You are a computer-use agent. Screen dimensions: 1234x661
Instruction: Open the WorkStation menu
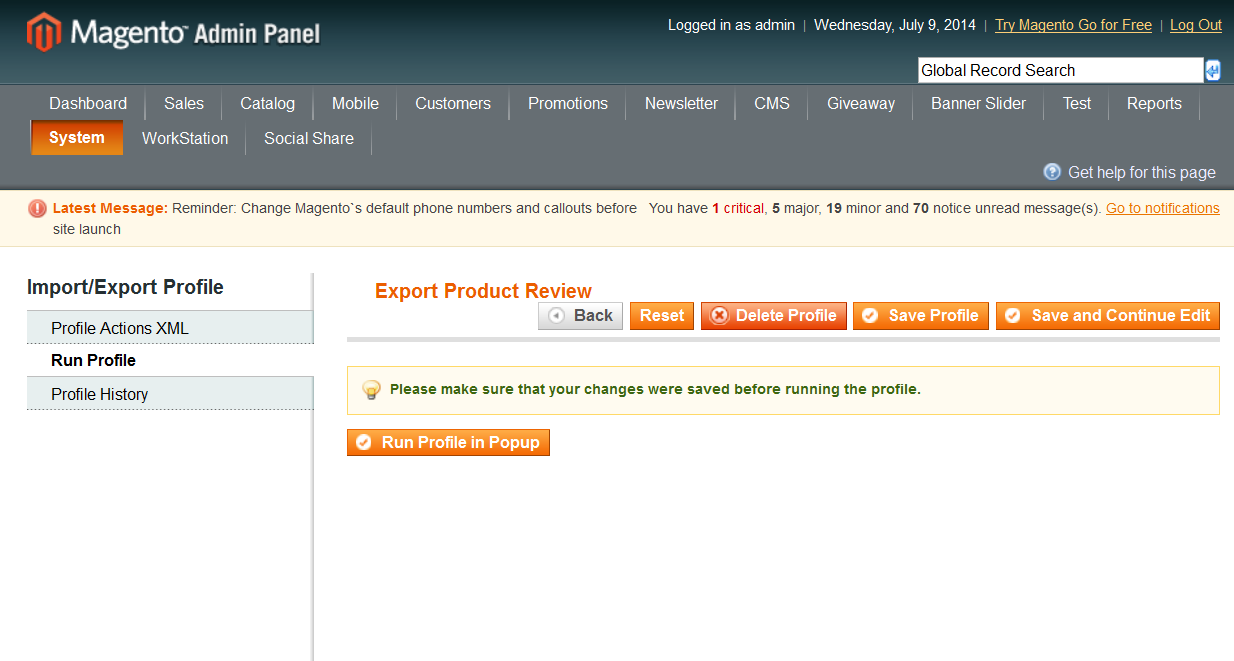pyautogui.click(x=185, y=138)
